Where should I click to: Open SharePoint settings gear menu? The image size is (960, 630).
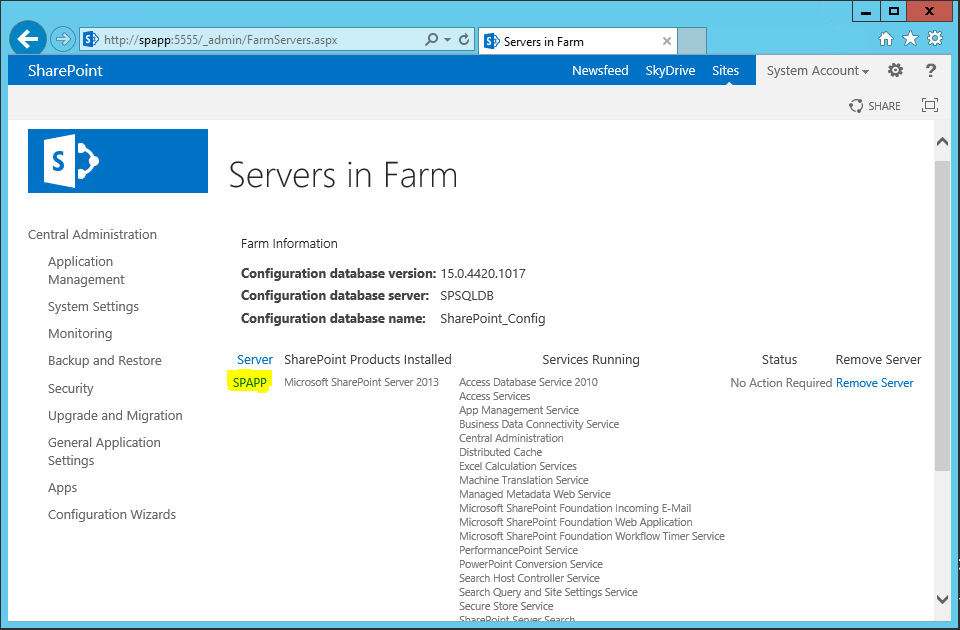pyautogui.click(x=895, y=70)
